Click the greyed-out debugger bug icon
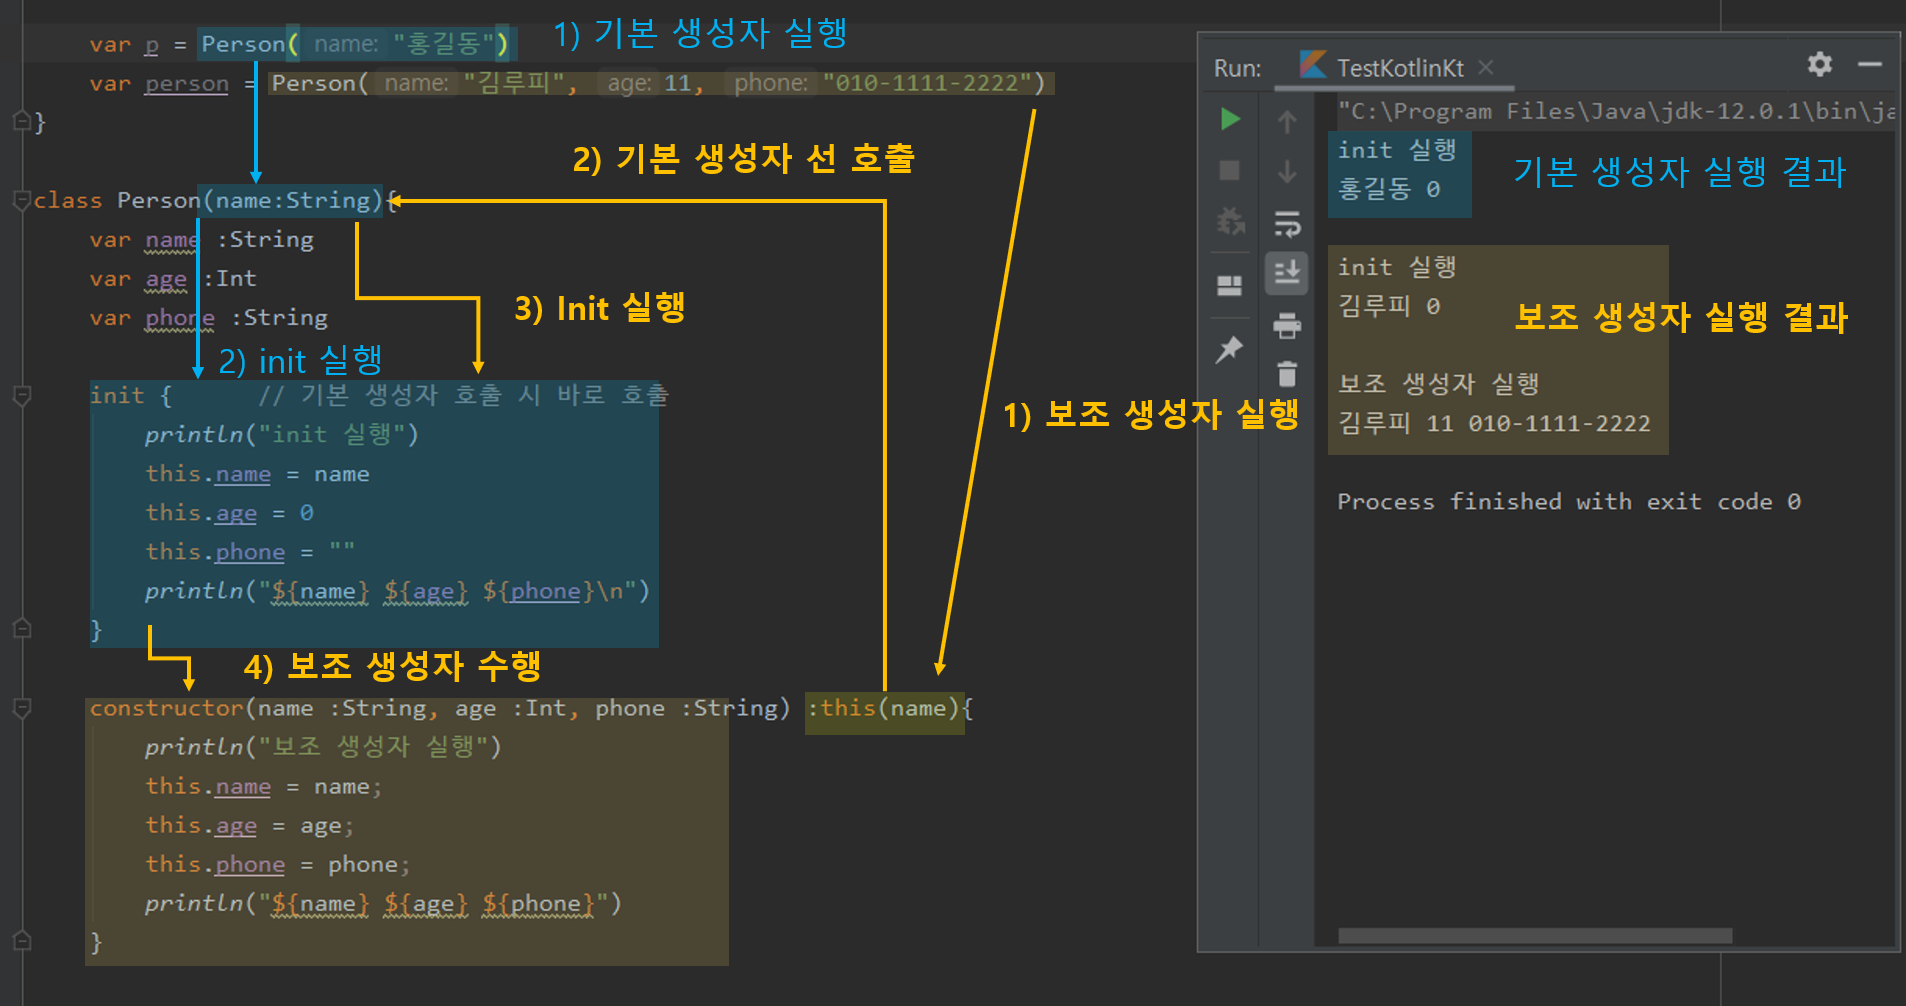Image resolution: width=1906 pixels, height=1006 pixels. (1230, 221)
